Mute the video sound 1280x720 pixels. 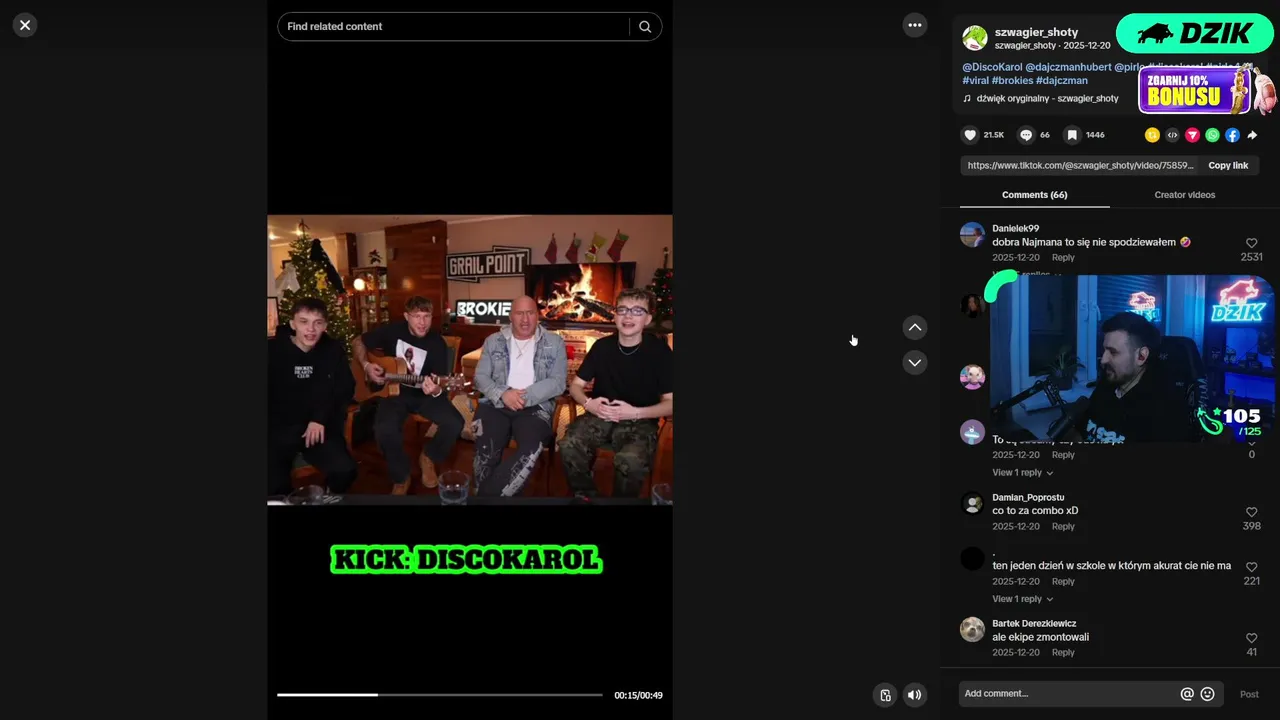tap(914, 695)
